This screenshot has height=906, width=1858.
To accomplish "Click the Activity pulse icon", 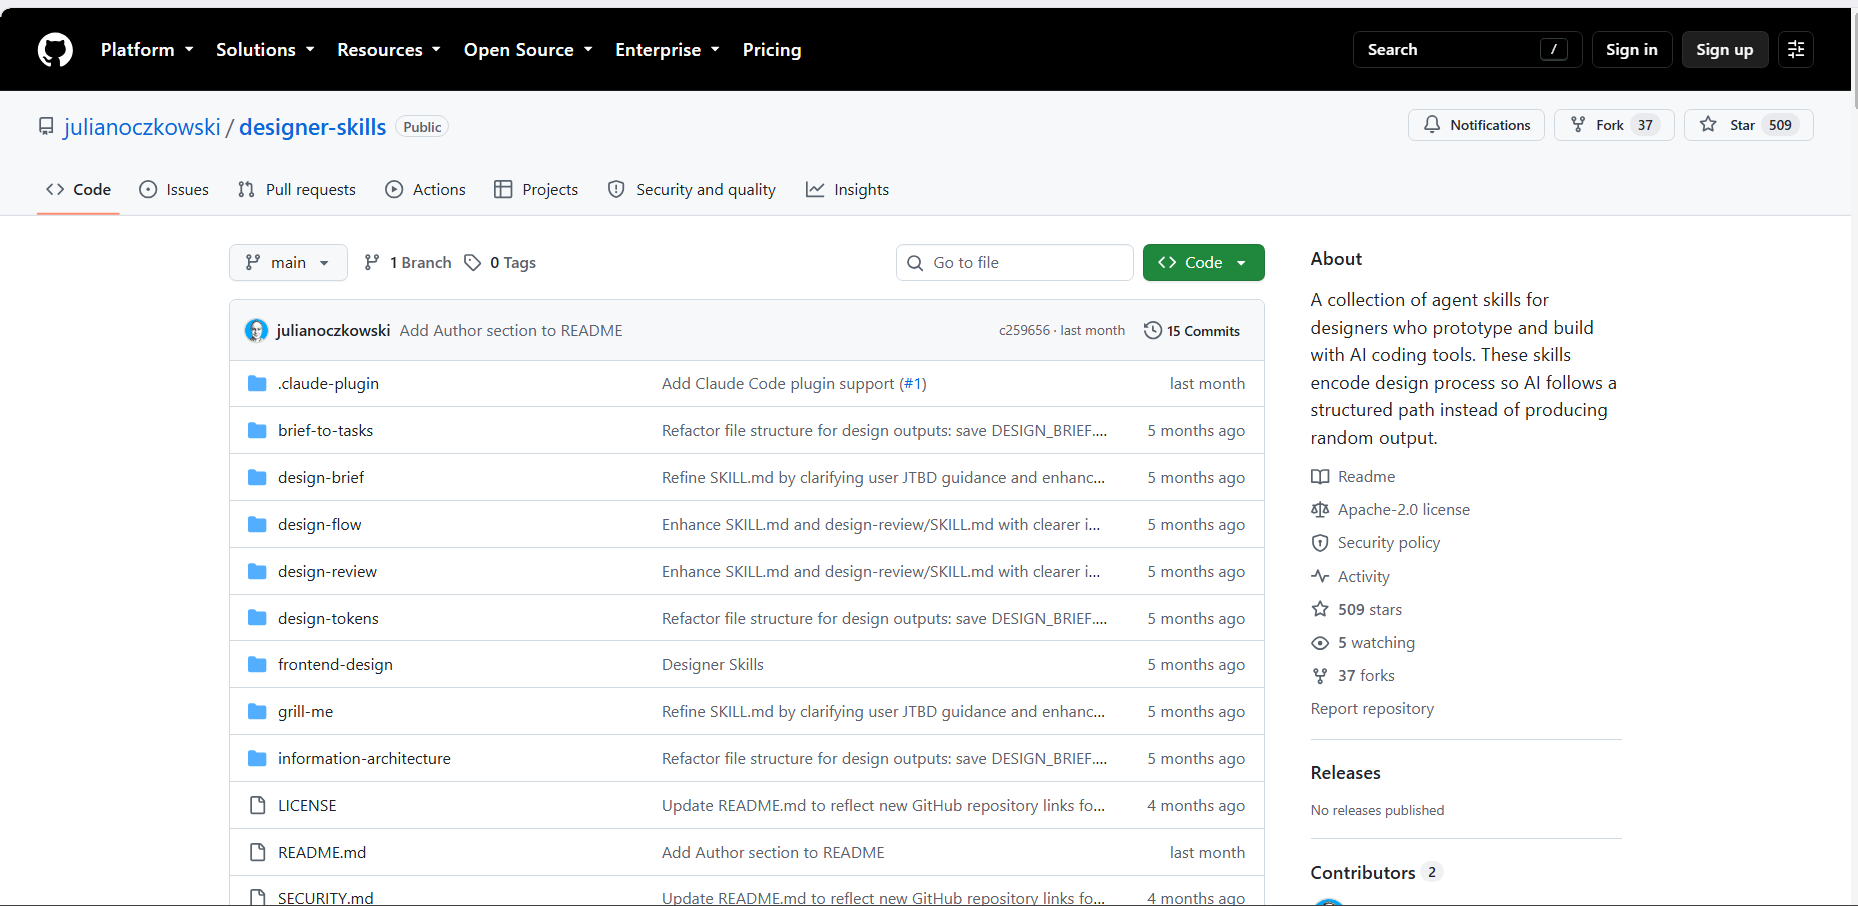I will [1320, 577].
